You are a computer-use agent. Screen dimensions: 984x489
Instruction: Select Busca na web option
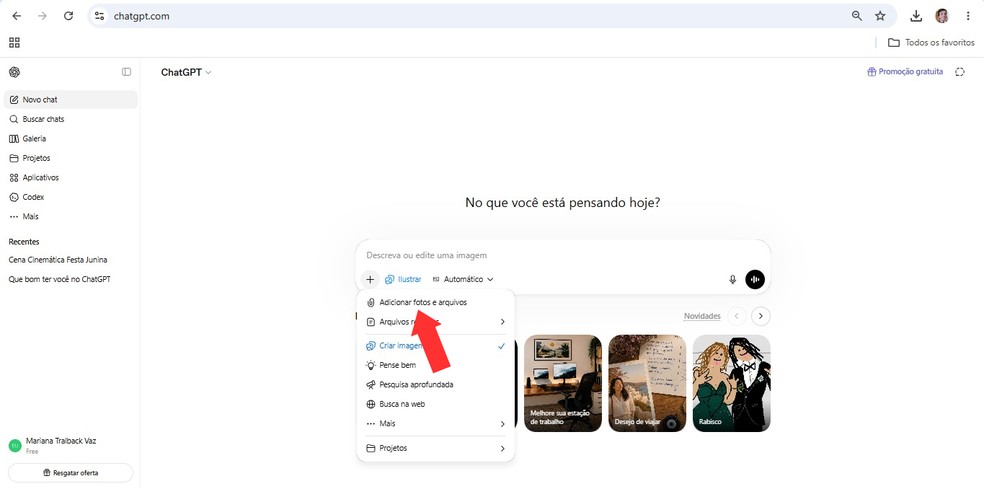pyautogui.click(x=436, y=404)
